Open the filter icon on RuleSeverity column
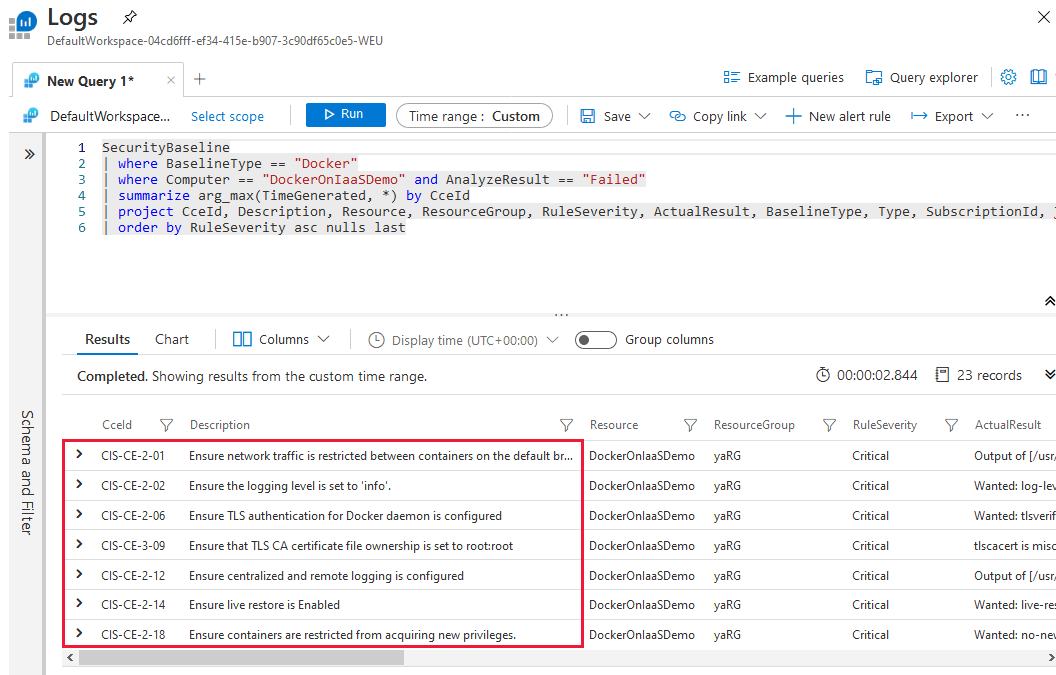The image size is (1056, 675). [950, 424]
